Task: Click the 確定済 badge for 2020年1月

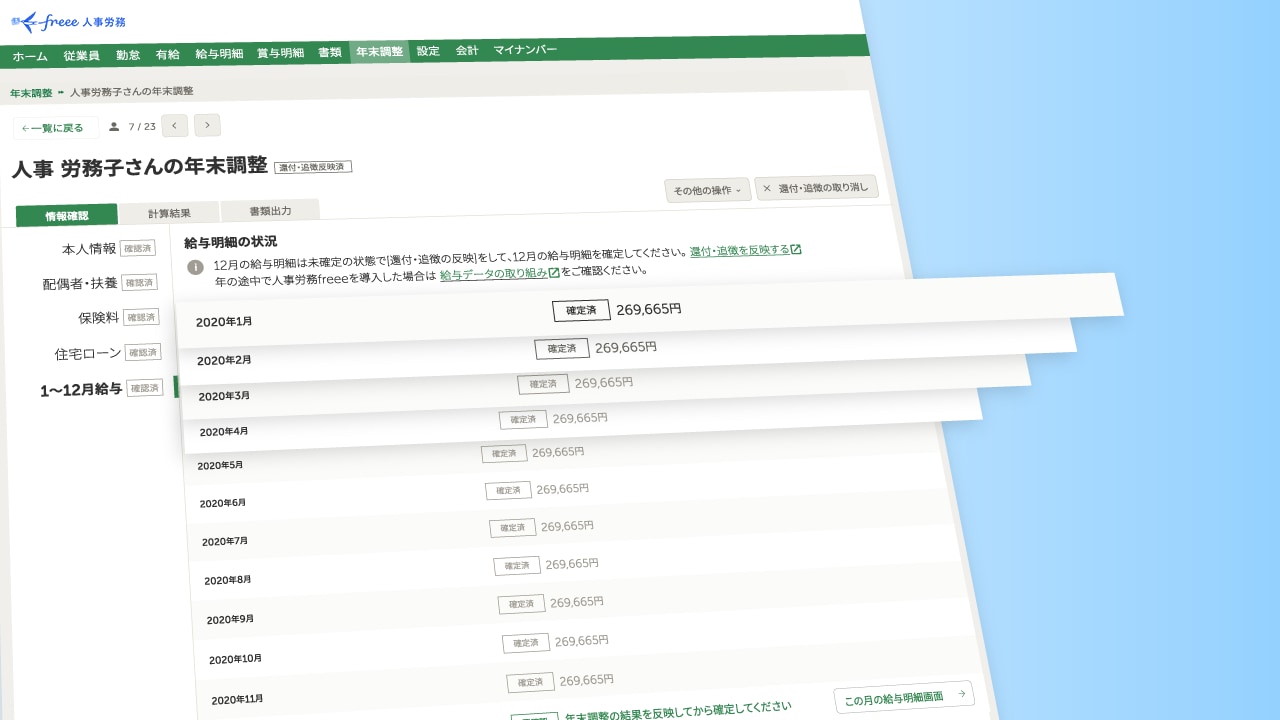Action: point(580,310)
